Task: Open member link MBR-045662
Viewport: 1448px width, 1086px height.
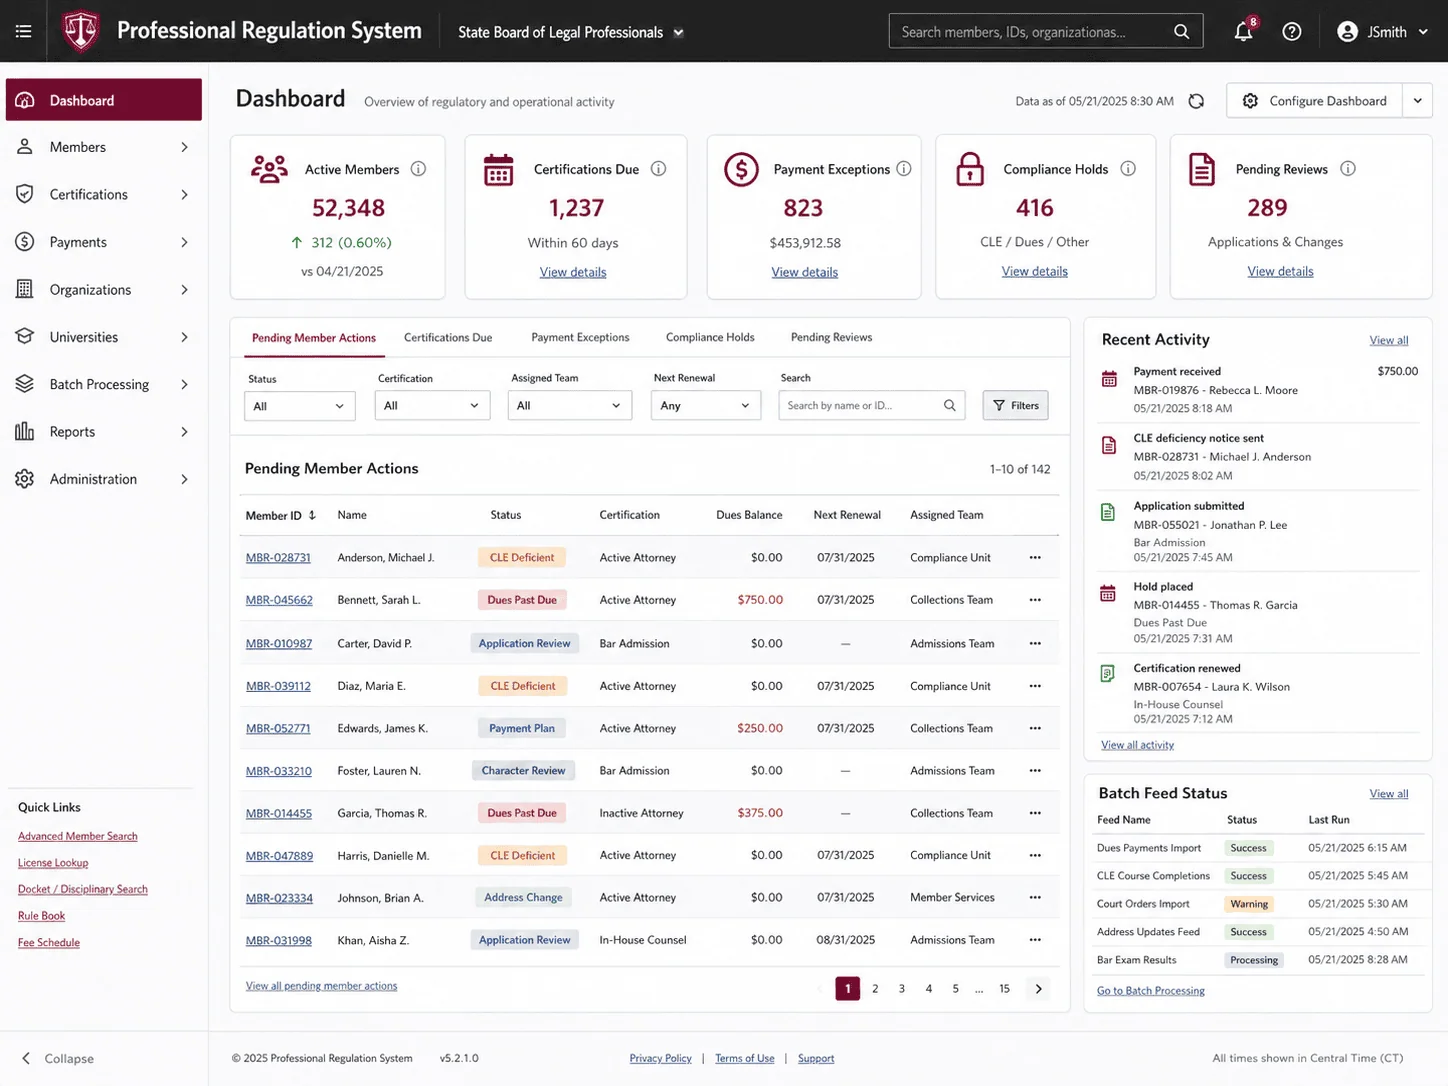Action: click(279, 600)
